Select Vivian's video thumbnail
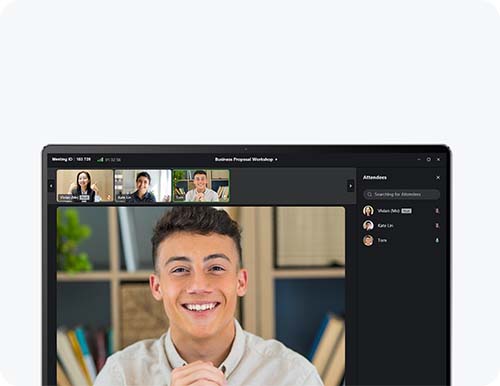 [85, 186]
